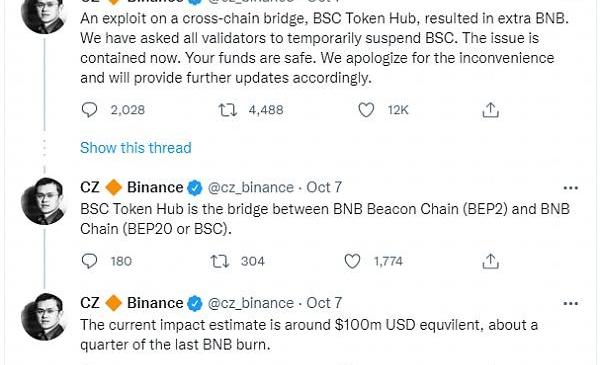Like the tweet with 12K likes

pyautogui.click(x=366, y=110)
